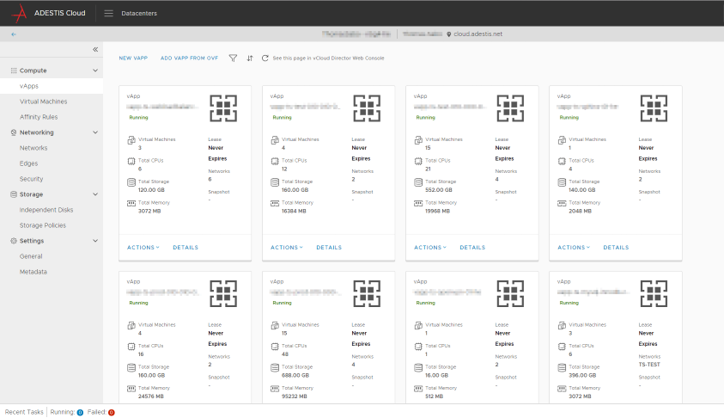Viewport: 724px width, 418px height.
Task: Click the NEW VAPP button
Action: pyautogui.click(x=133, y=58)
